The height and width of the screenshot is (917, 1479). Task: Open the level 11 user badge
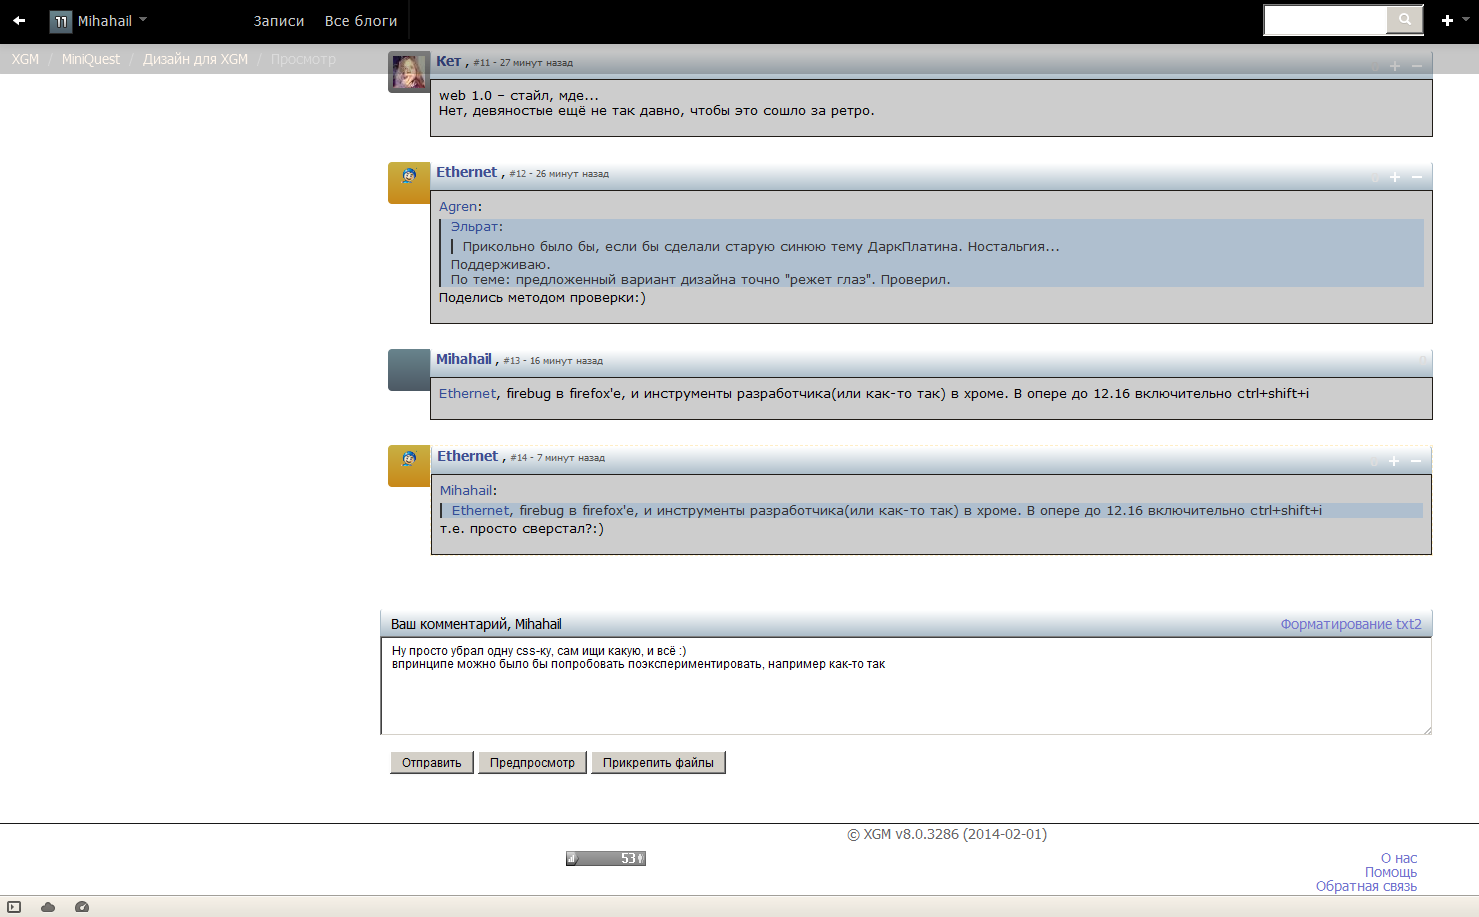click(x=61, y=21)
